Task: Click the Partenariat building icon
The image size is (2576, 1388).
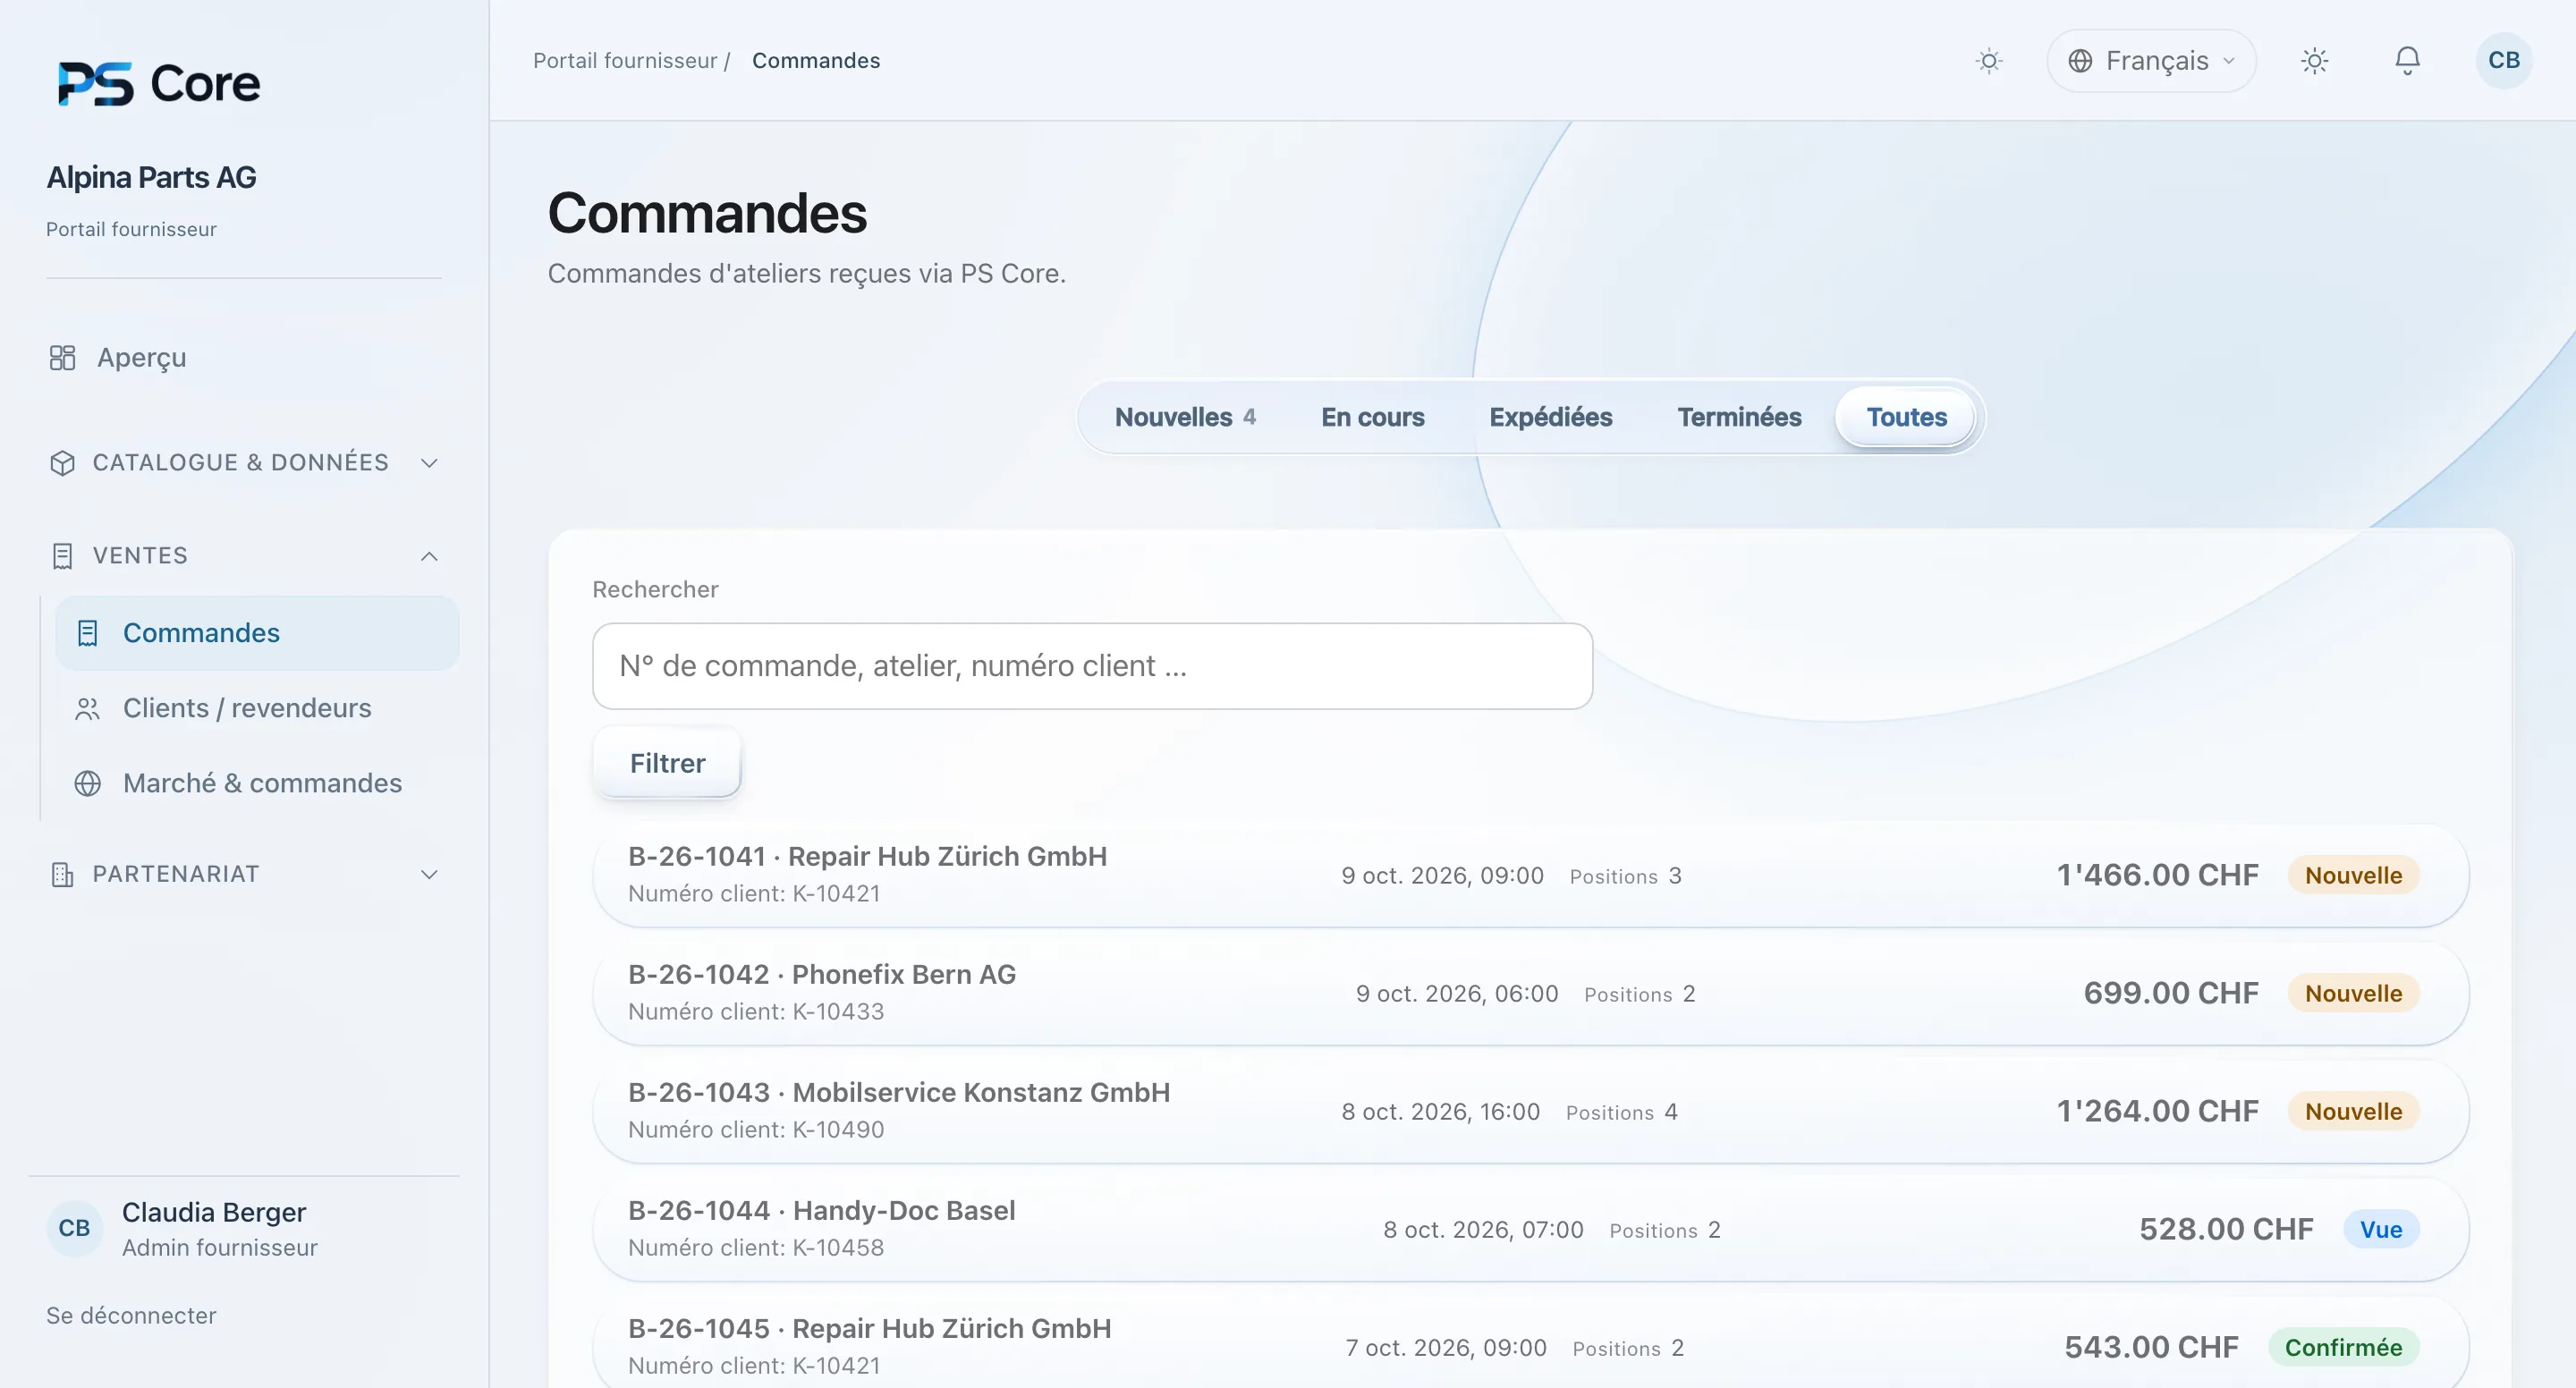Action: pos(62,875)
